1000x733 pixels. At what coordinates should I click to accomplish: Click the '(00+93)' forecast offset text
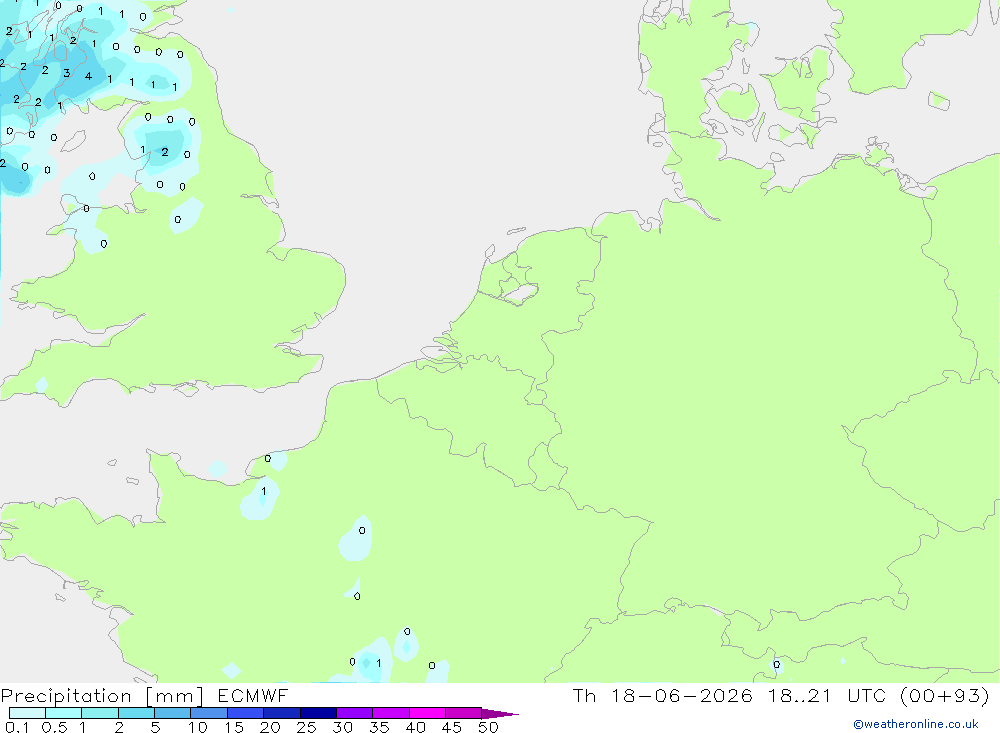click(945, 695)
